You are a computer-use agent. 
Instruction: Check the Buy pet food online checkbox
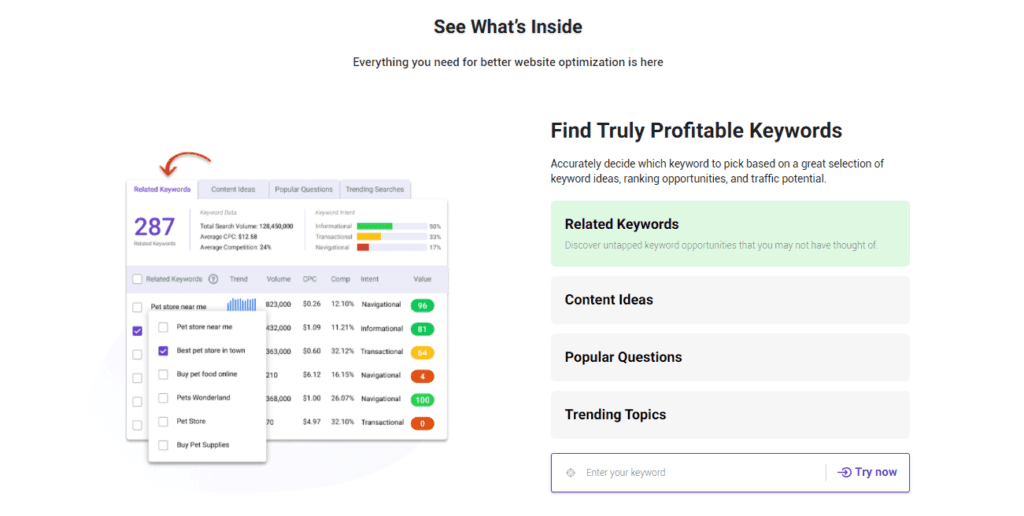point(163,374)
